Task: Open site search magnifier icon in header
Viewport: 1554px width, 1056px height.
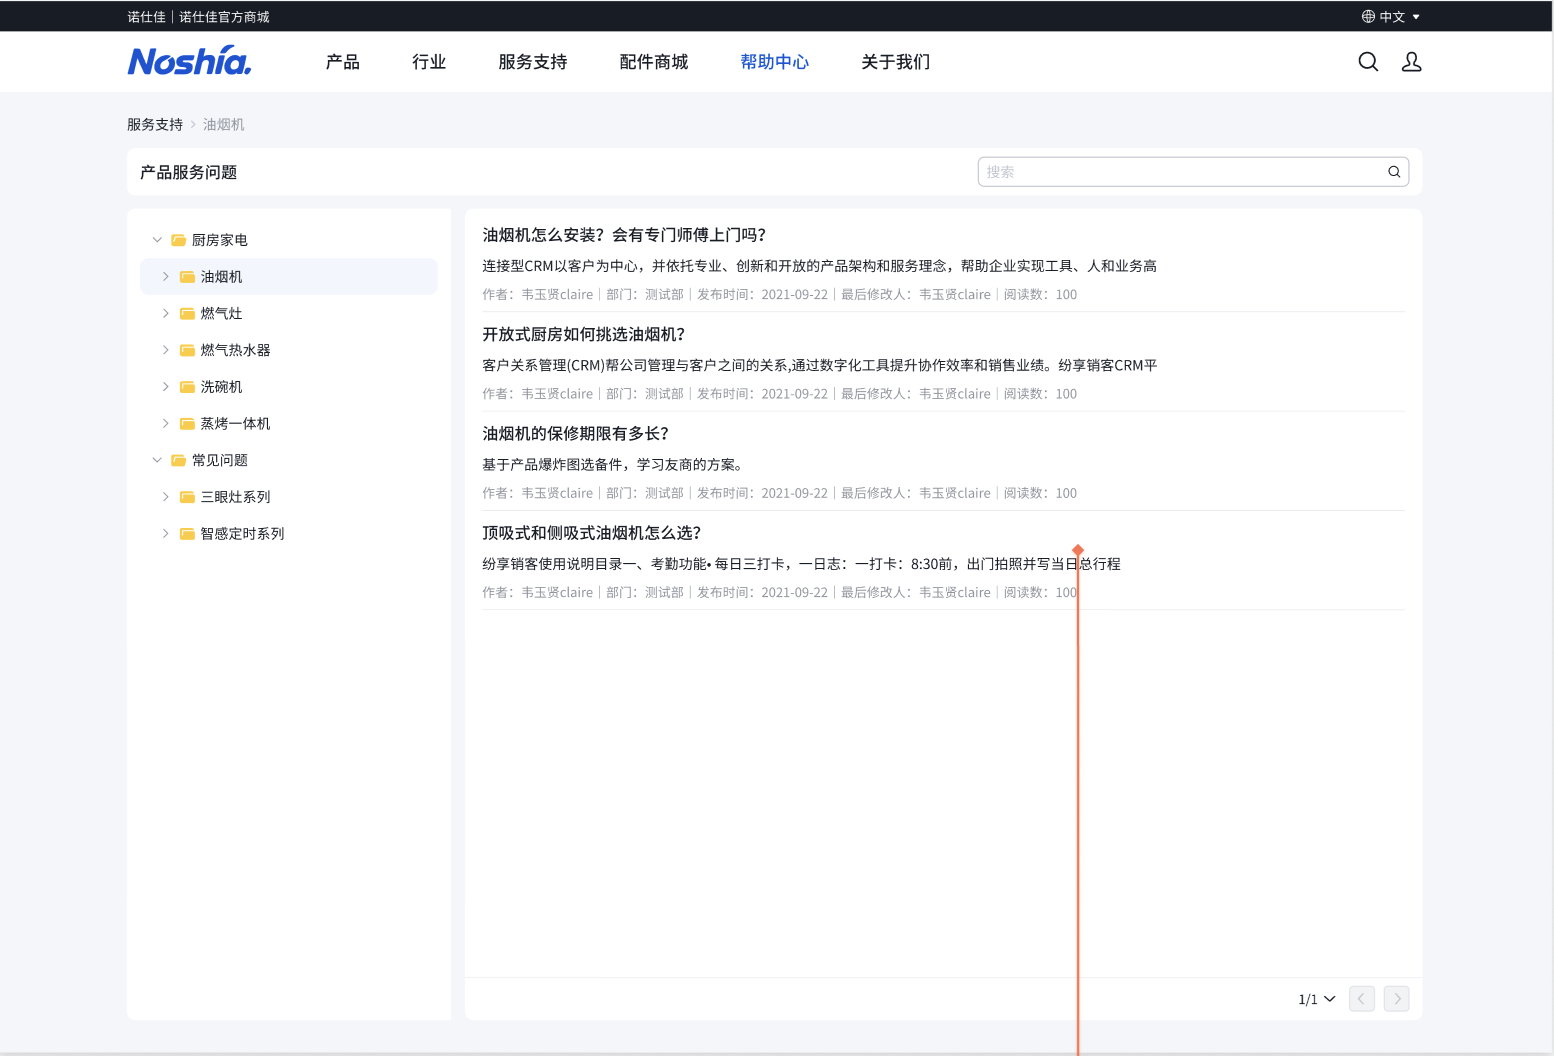Action: click(1368, 62)
